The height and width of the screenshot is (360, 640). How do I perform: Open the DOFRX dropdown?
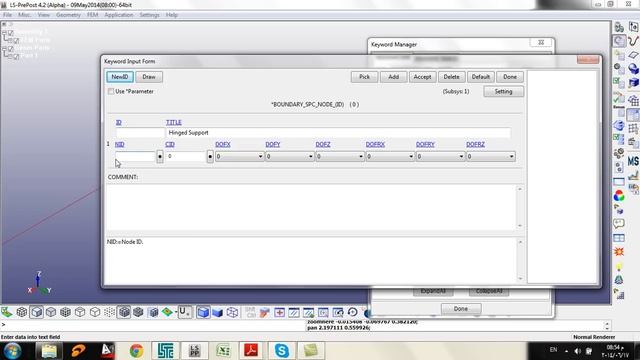click(x=390, y=156)
